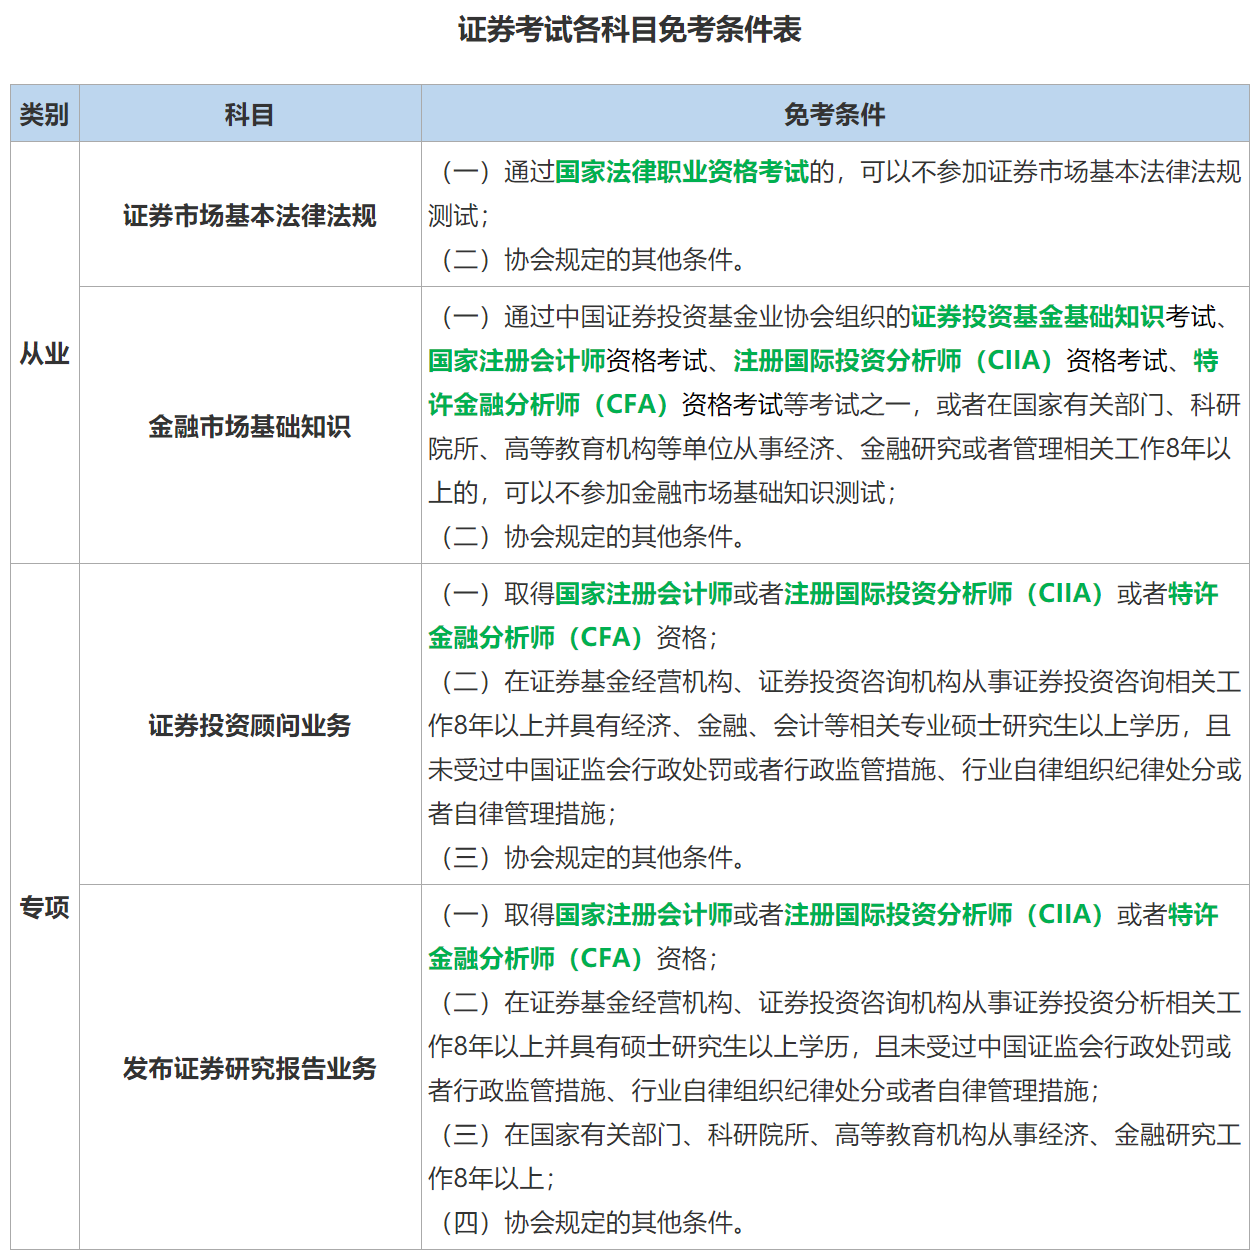Select the "发布证券研究报告业务" subject cell
Image resolution: width=1254 pixels, height=1258 pixels.
pos(249,1068)
